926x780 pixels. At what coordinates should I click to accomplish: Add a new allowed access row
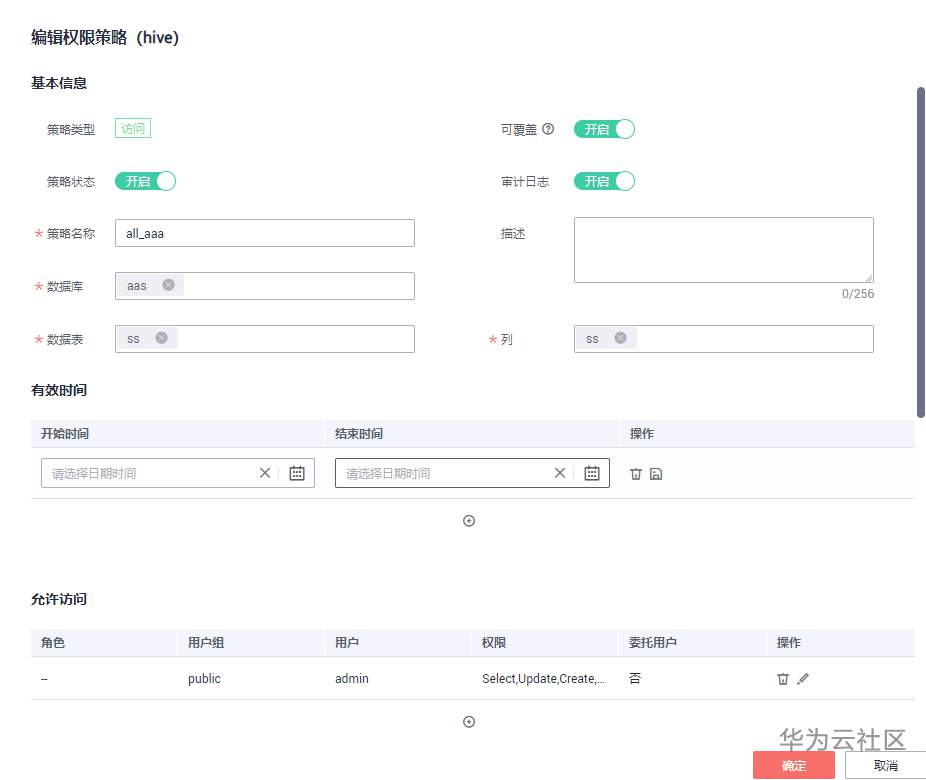pyautogui.click(x=469, y=721)
